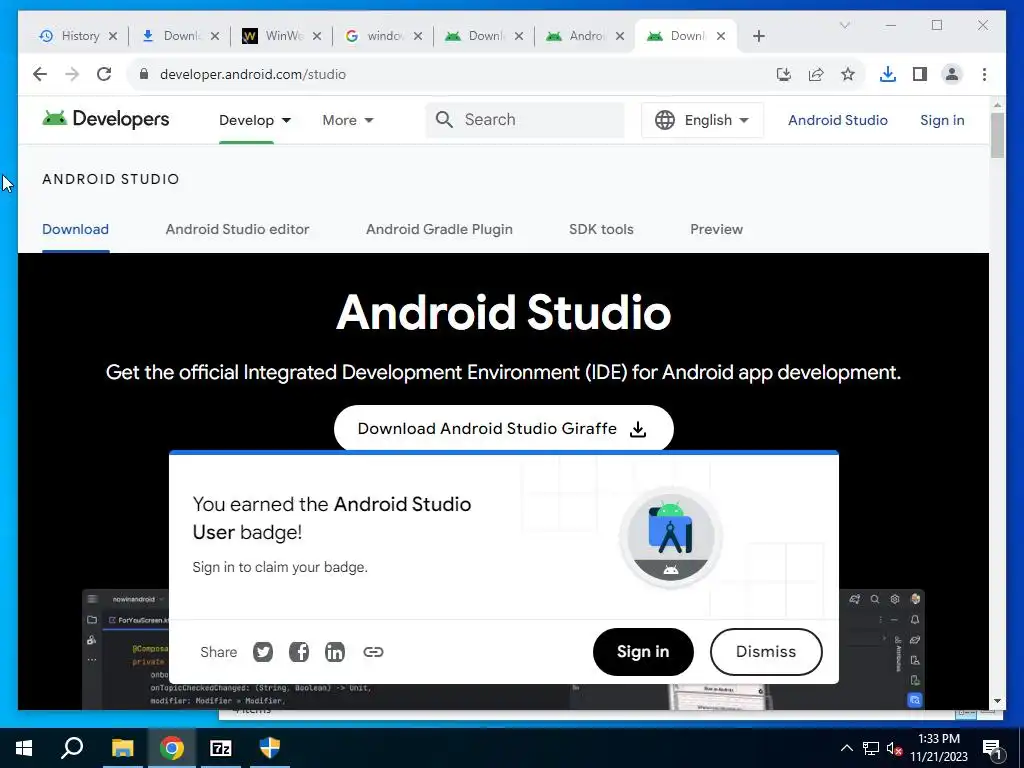
Task: Click the tab search chevron in title bar
Action: [x=844, y=25]
